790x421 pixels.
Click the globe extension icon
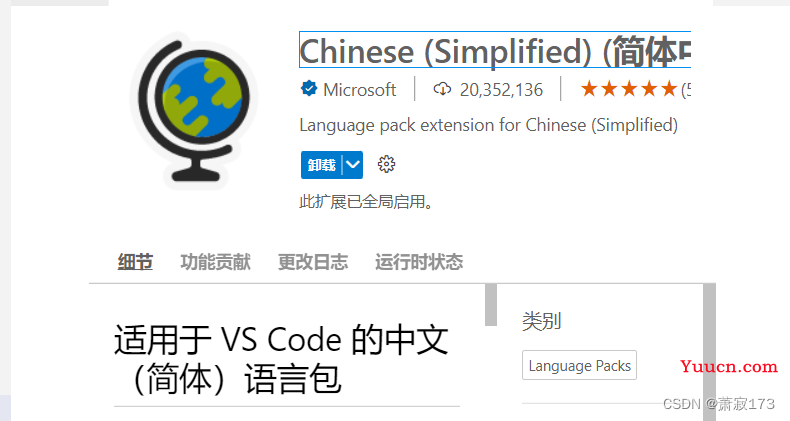pyautogui.click(x=194, y=110)
